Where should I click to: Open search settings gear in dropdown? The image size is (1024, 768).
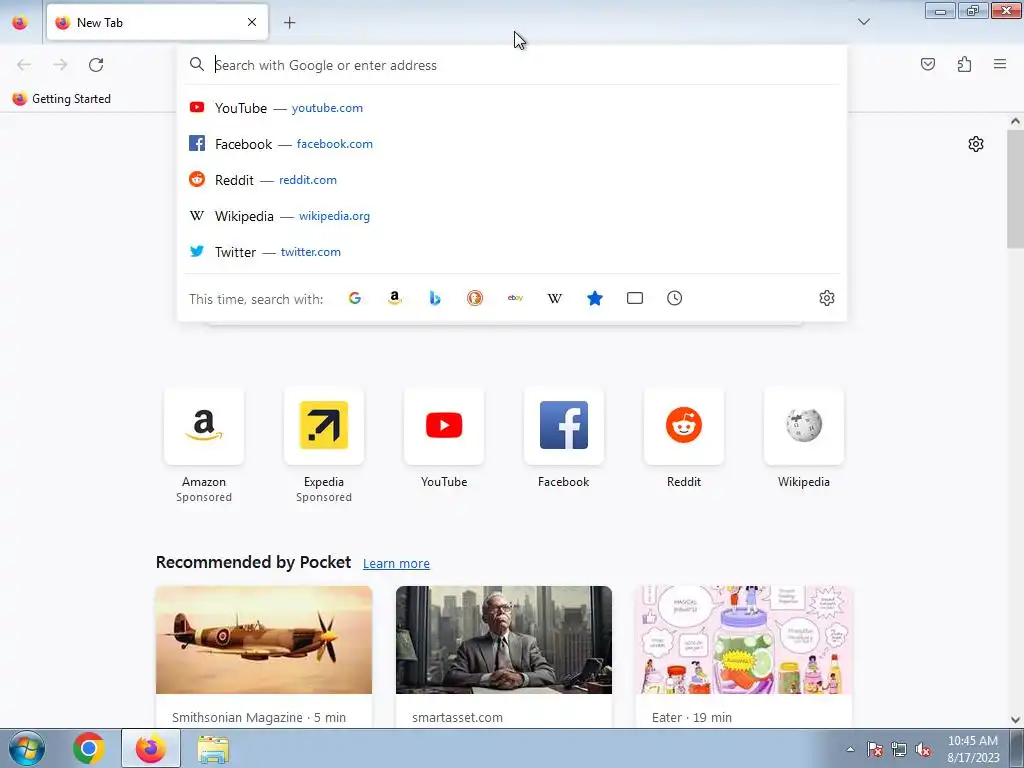coord(827,298)
